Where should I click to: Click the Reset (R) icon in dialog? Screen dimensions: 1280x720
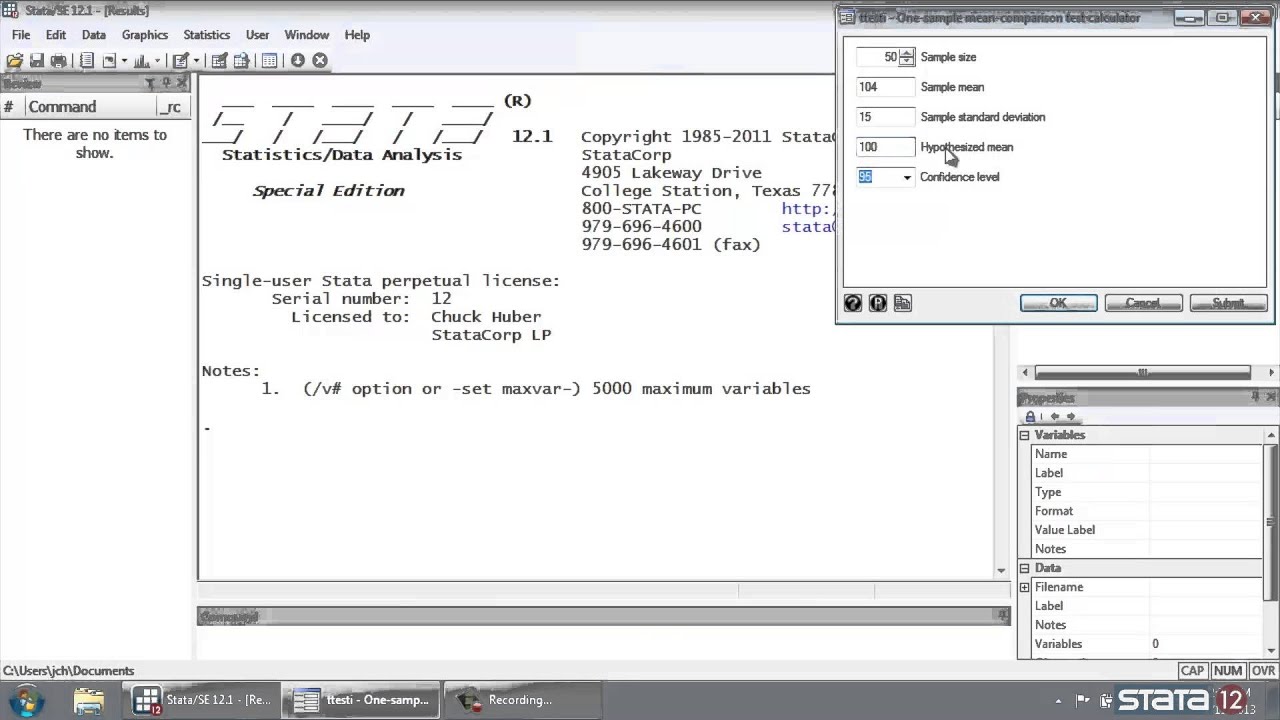[878, 303]
